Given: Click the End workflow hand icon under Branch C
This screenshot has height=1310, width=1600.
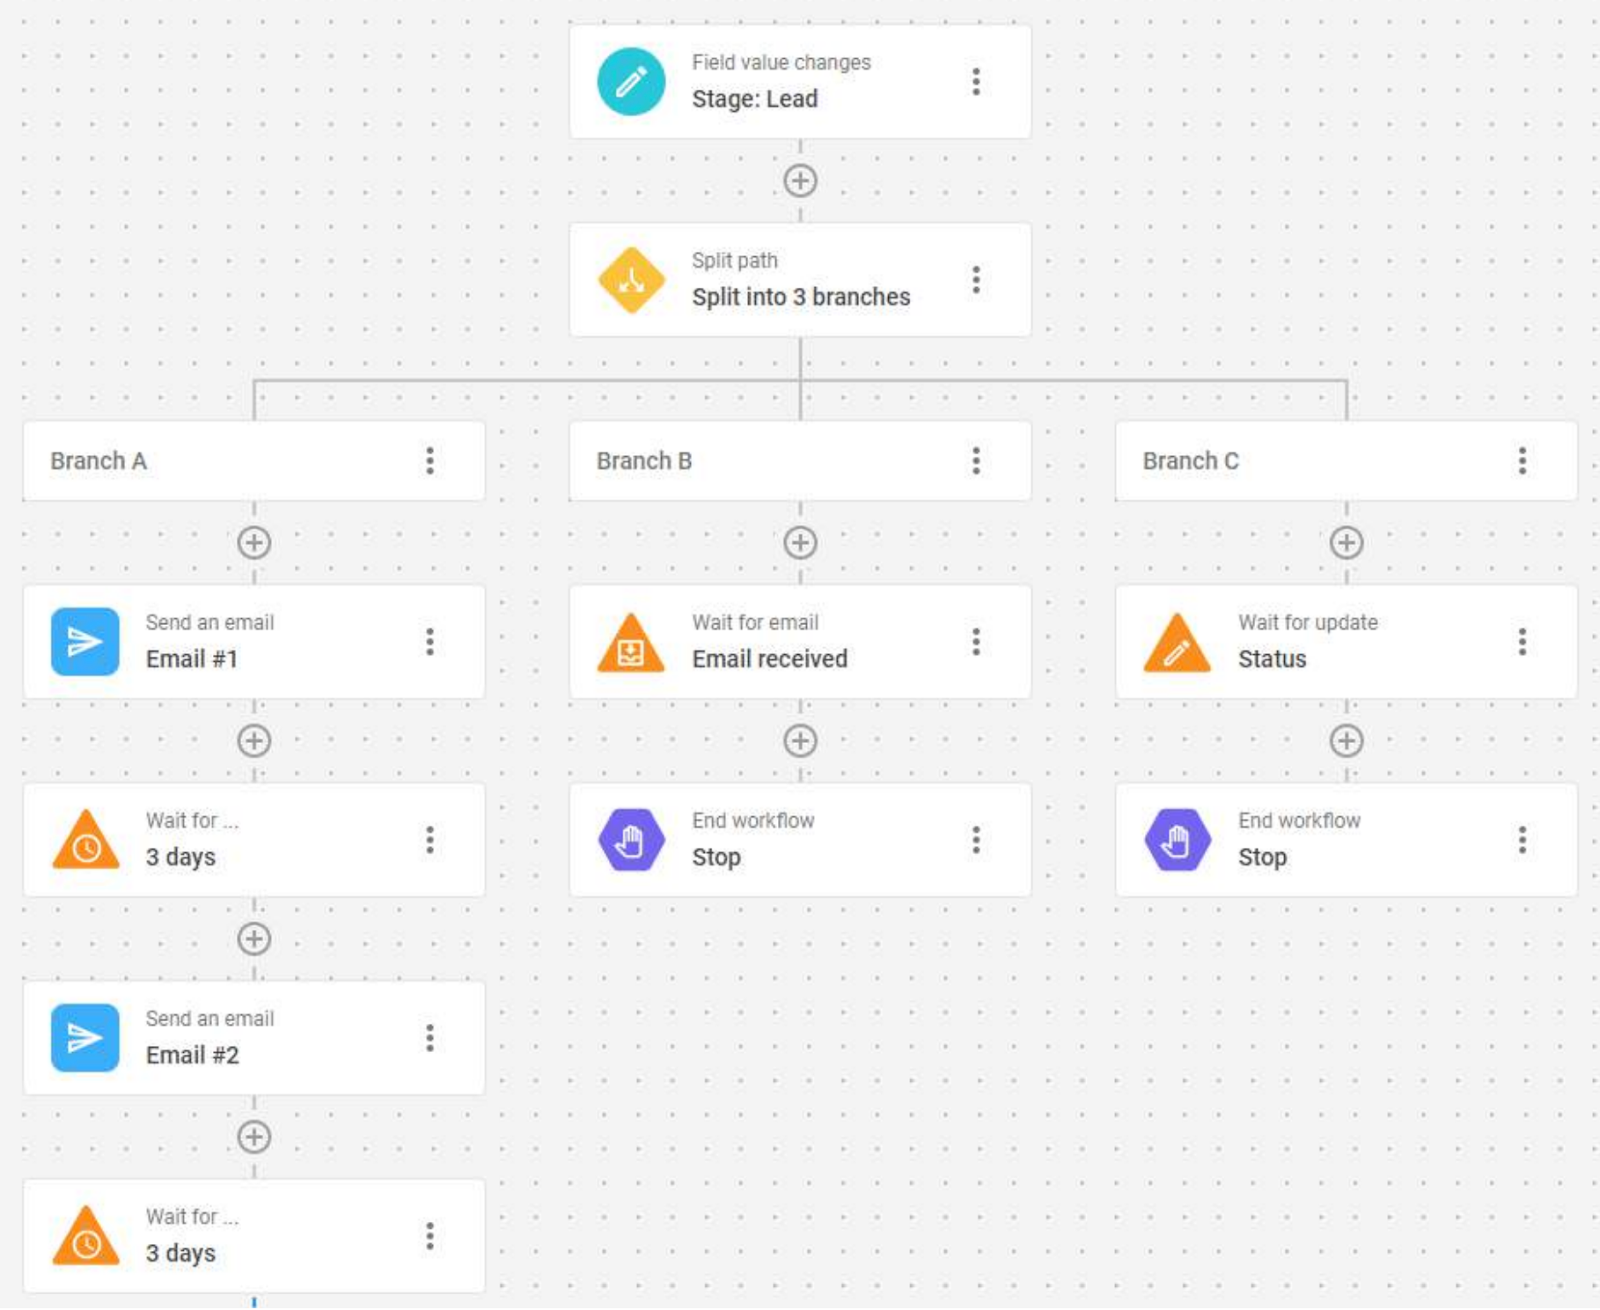Looking at the screenshot, I should click(1177, 840).
